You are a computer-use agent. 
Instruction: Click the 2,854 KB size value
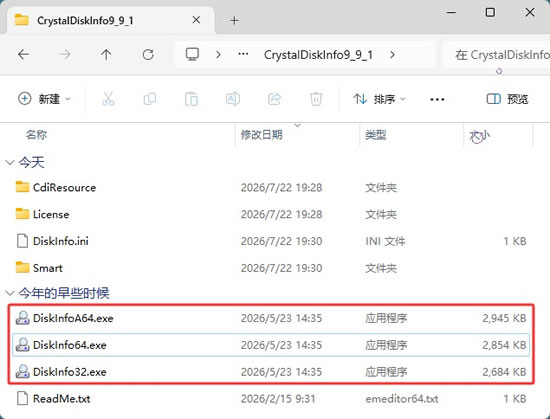coord(504,345)
